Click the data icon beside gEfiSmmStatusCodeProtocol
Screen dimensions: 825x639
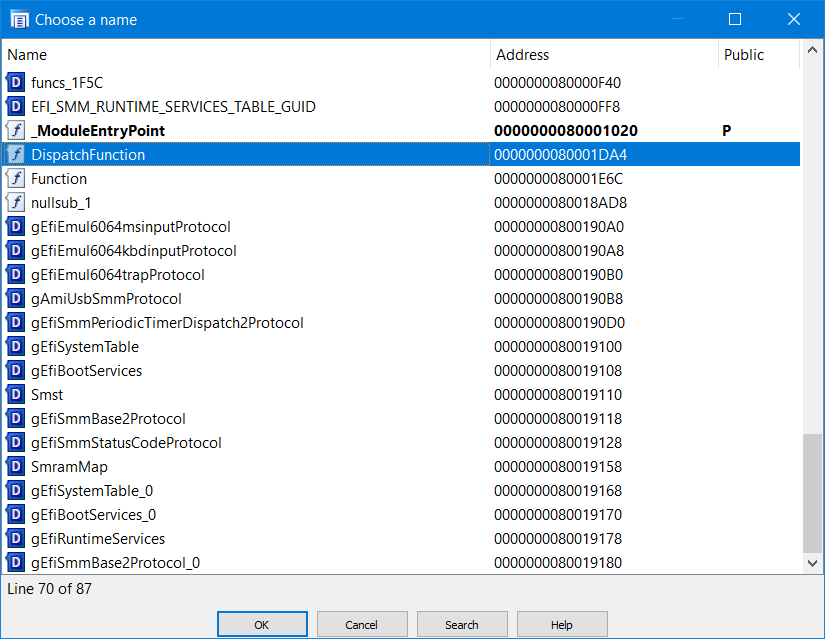[x=16, y=443]
